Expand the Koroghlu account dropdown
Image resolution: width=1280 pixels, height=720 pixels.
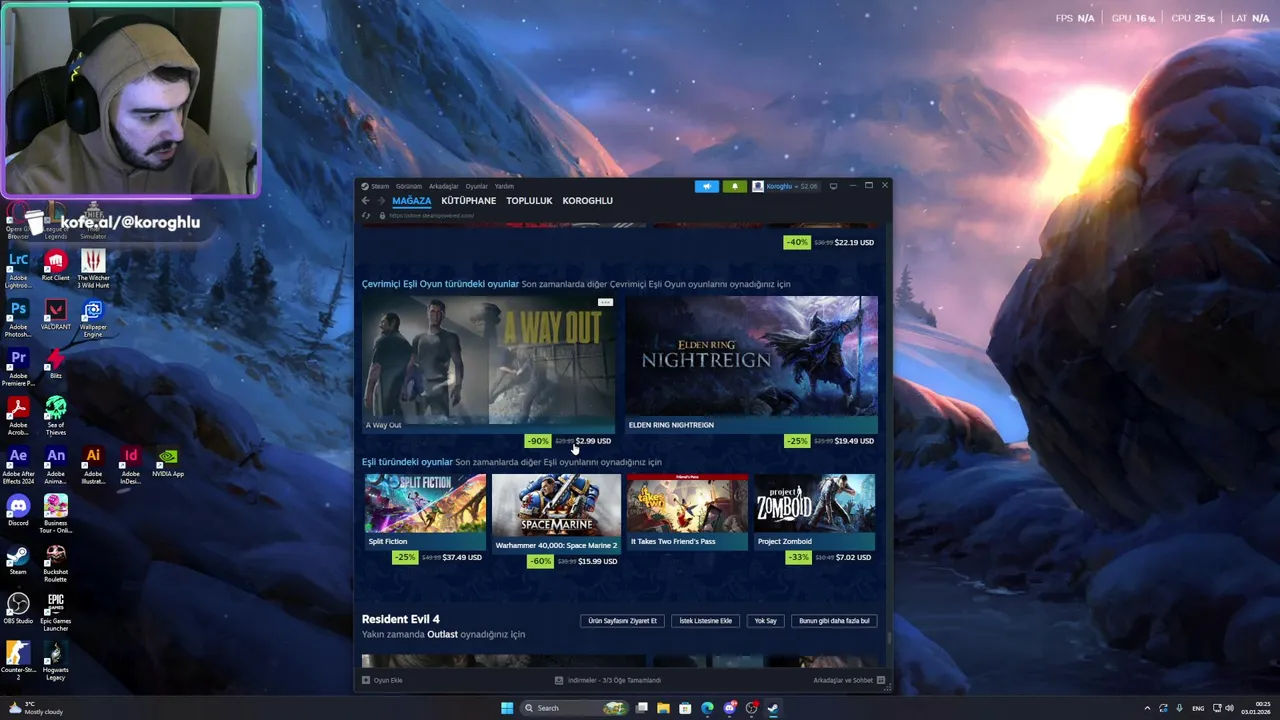784,186
